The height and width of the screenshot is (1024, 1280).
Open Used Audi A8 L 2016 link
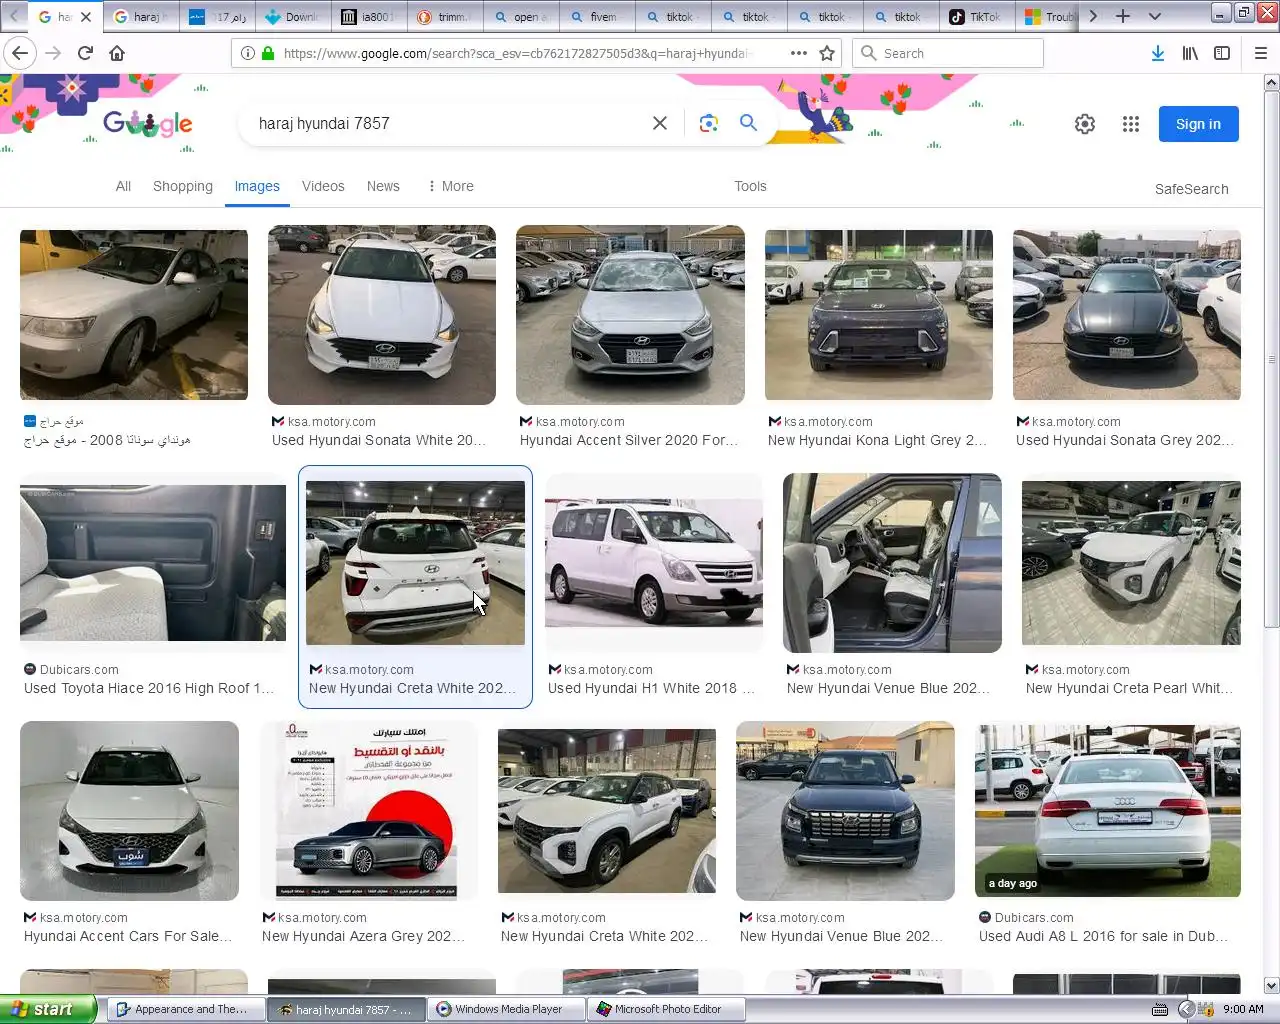coord(1104,936)
